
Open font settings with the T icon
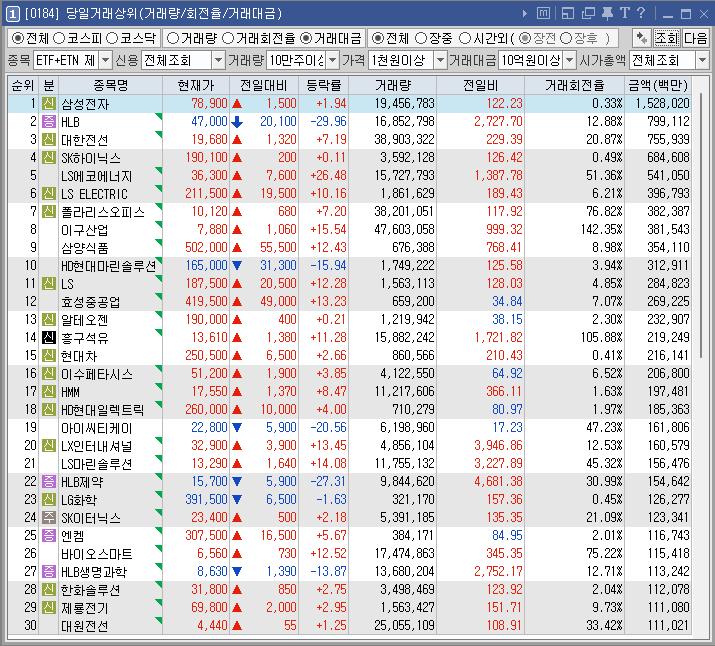point(625,13)
